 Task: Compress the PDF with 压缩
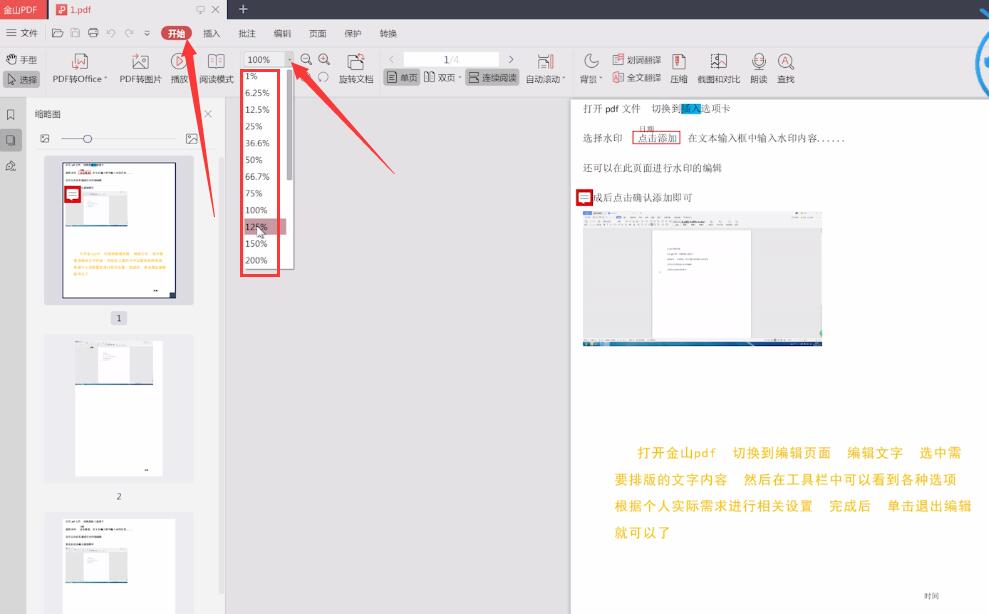[x=679, y=69]
